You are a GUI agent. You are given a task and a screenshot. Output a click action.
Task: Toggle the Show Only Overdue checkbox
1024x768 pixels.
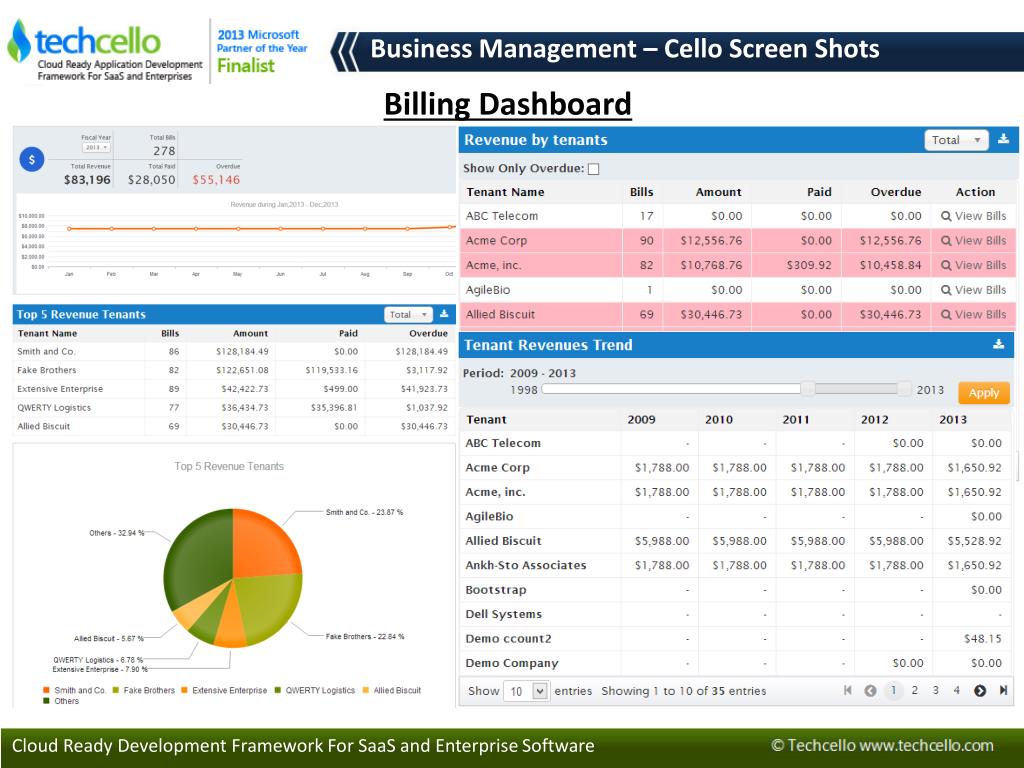pos(594,169)
